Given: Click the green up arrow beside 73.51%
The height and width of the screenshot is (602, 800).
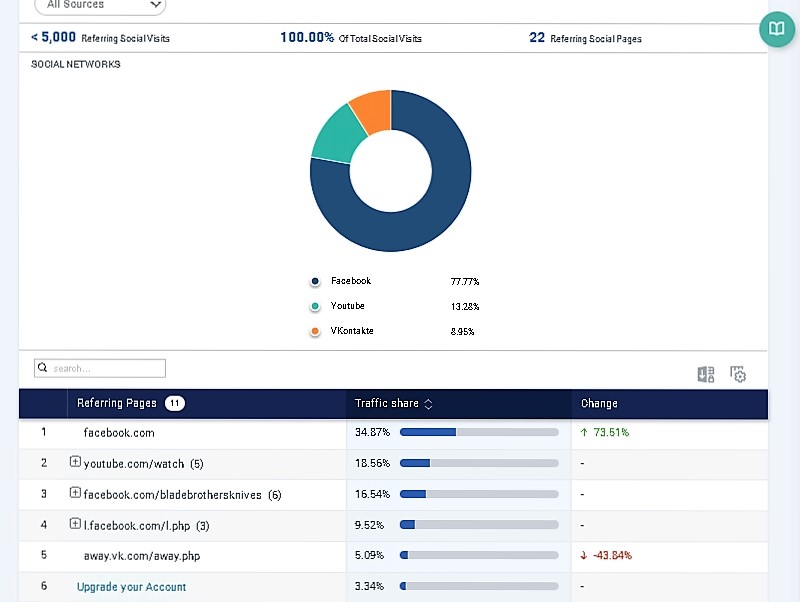Looking at the screenshot, I should pyautogui.click(x=584, y=433).
